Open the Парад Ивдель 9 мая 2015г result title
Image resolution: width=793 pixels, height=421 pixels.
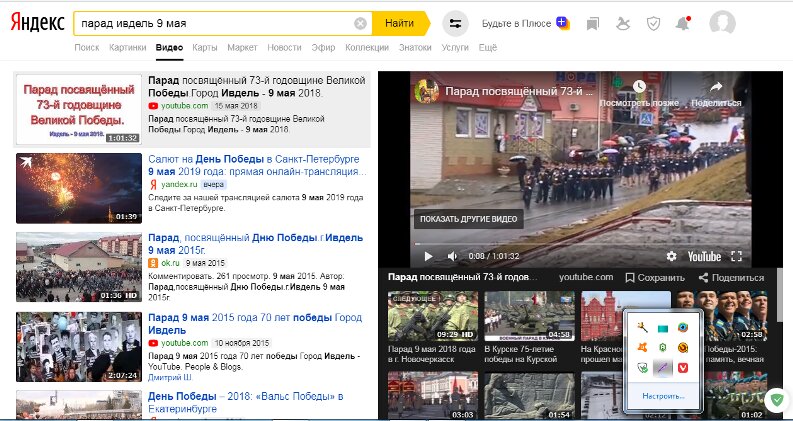point(255,244)
